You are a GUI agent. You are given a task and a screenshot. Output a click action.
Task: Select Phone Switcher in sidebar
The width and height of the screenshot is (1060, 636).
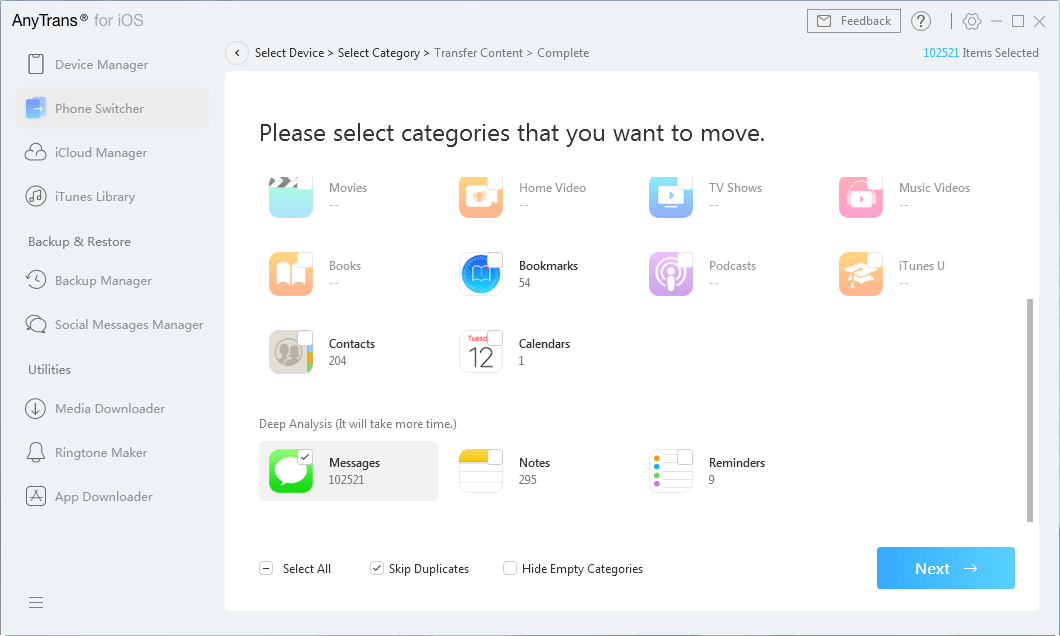[112, 108]
